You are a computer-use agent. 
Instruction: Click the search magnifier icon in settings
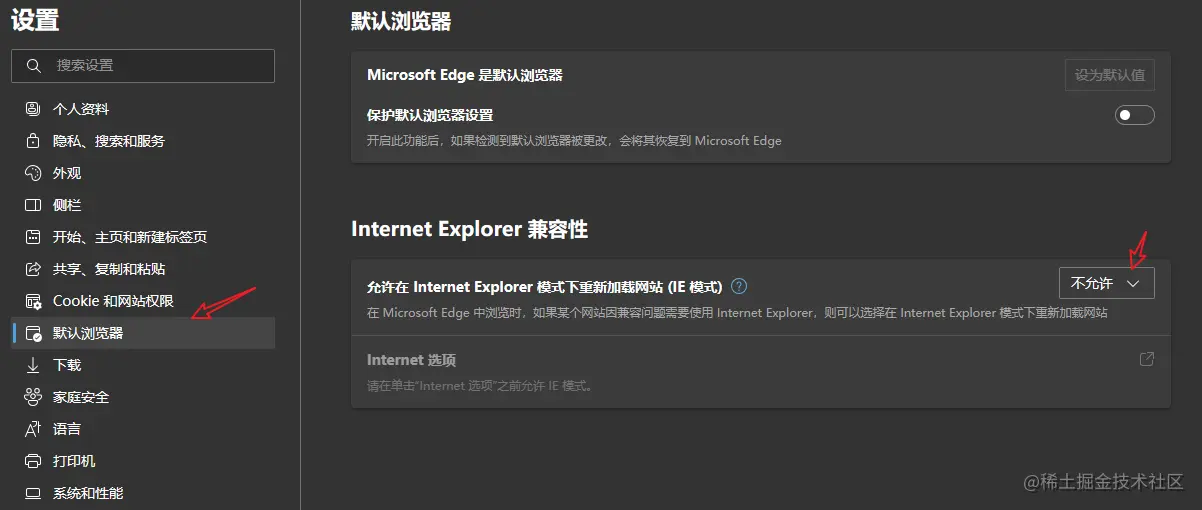point(34,66)
